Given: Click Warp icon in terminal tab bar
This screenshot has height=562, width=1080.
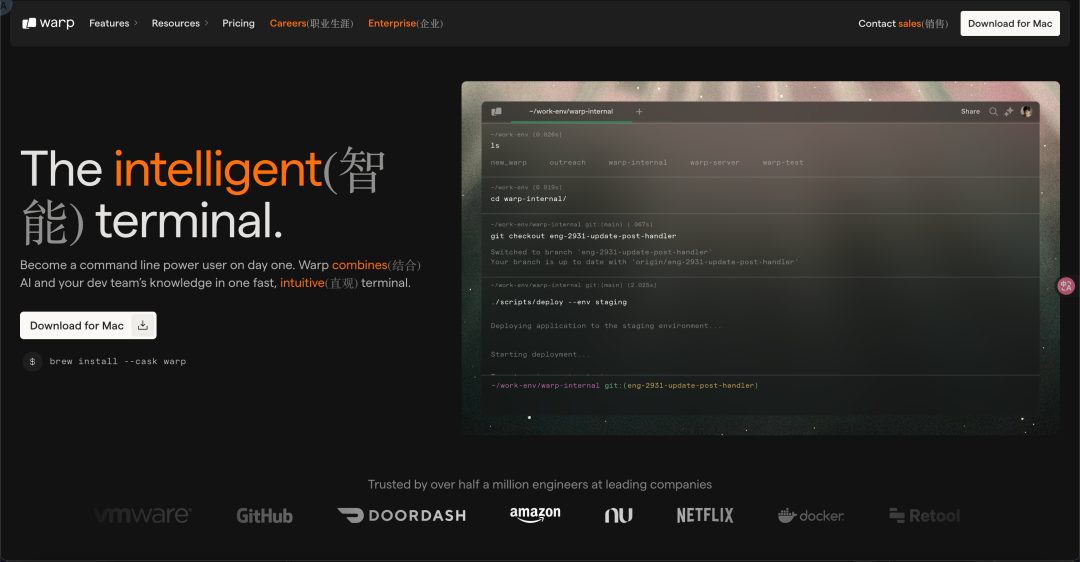Looking at the screenshot, I should [496, 112].
